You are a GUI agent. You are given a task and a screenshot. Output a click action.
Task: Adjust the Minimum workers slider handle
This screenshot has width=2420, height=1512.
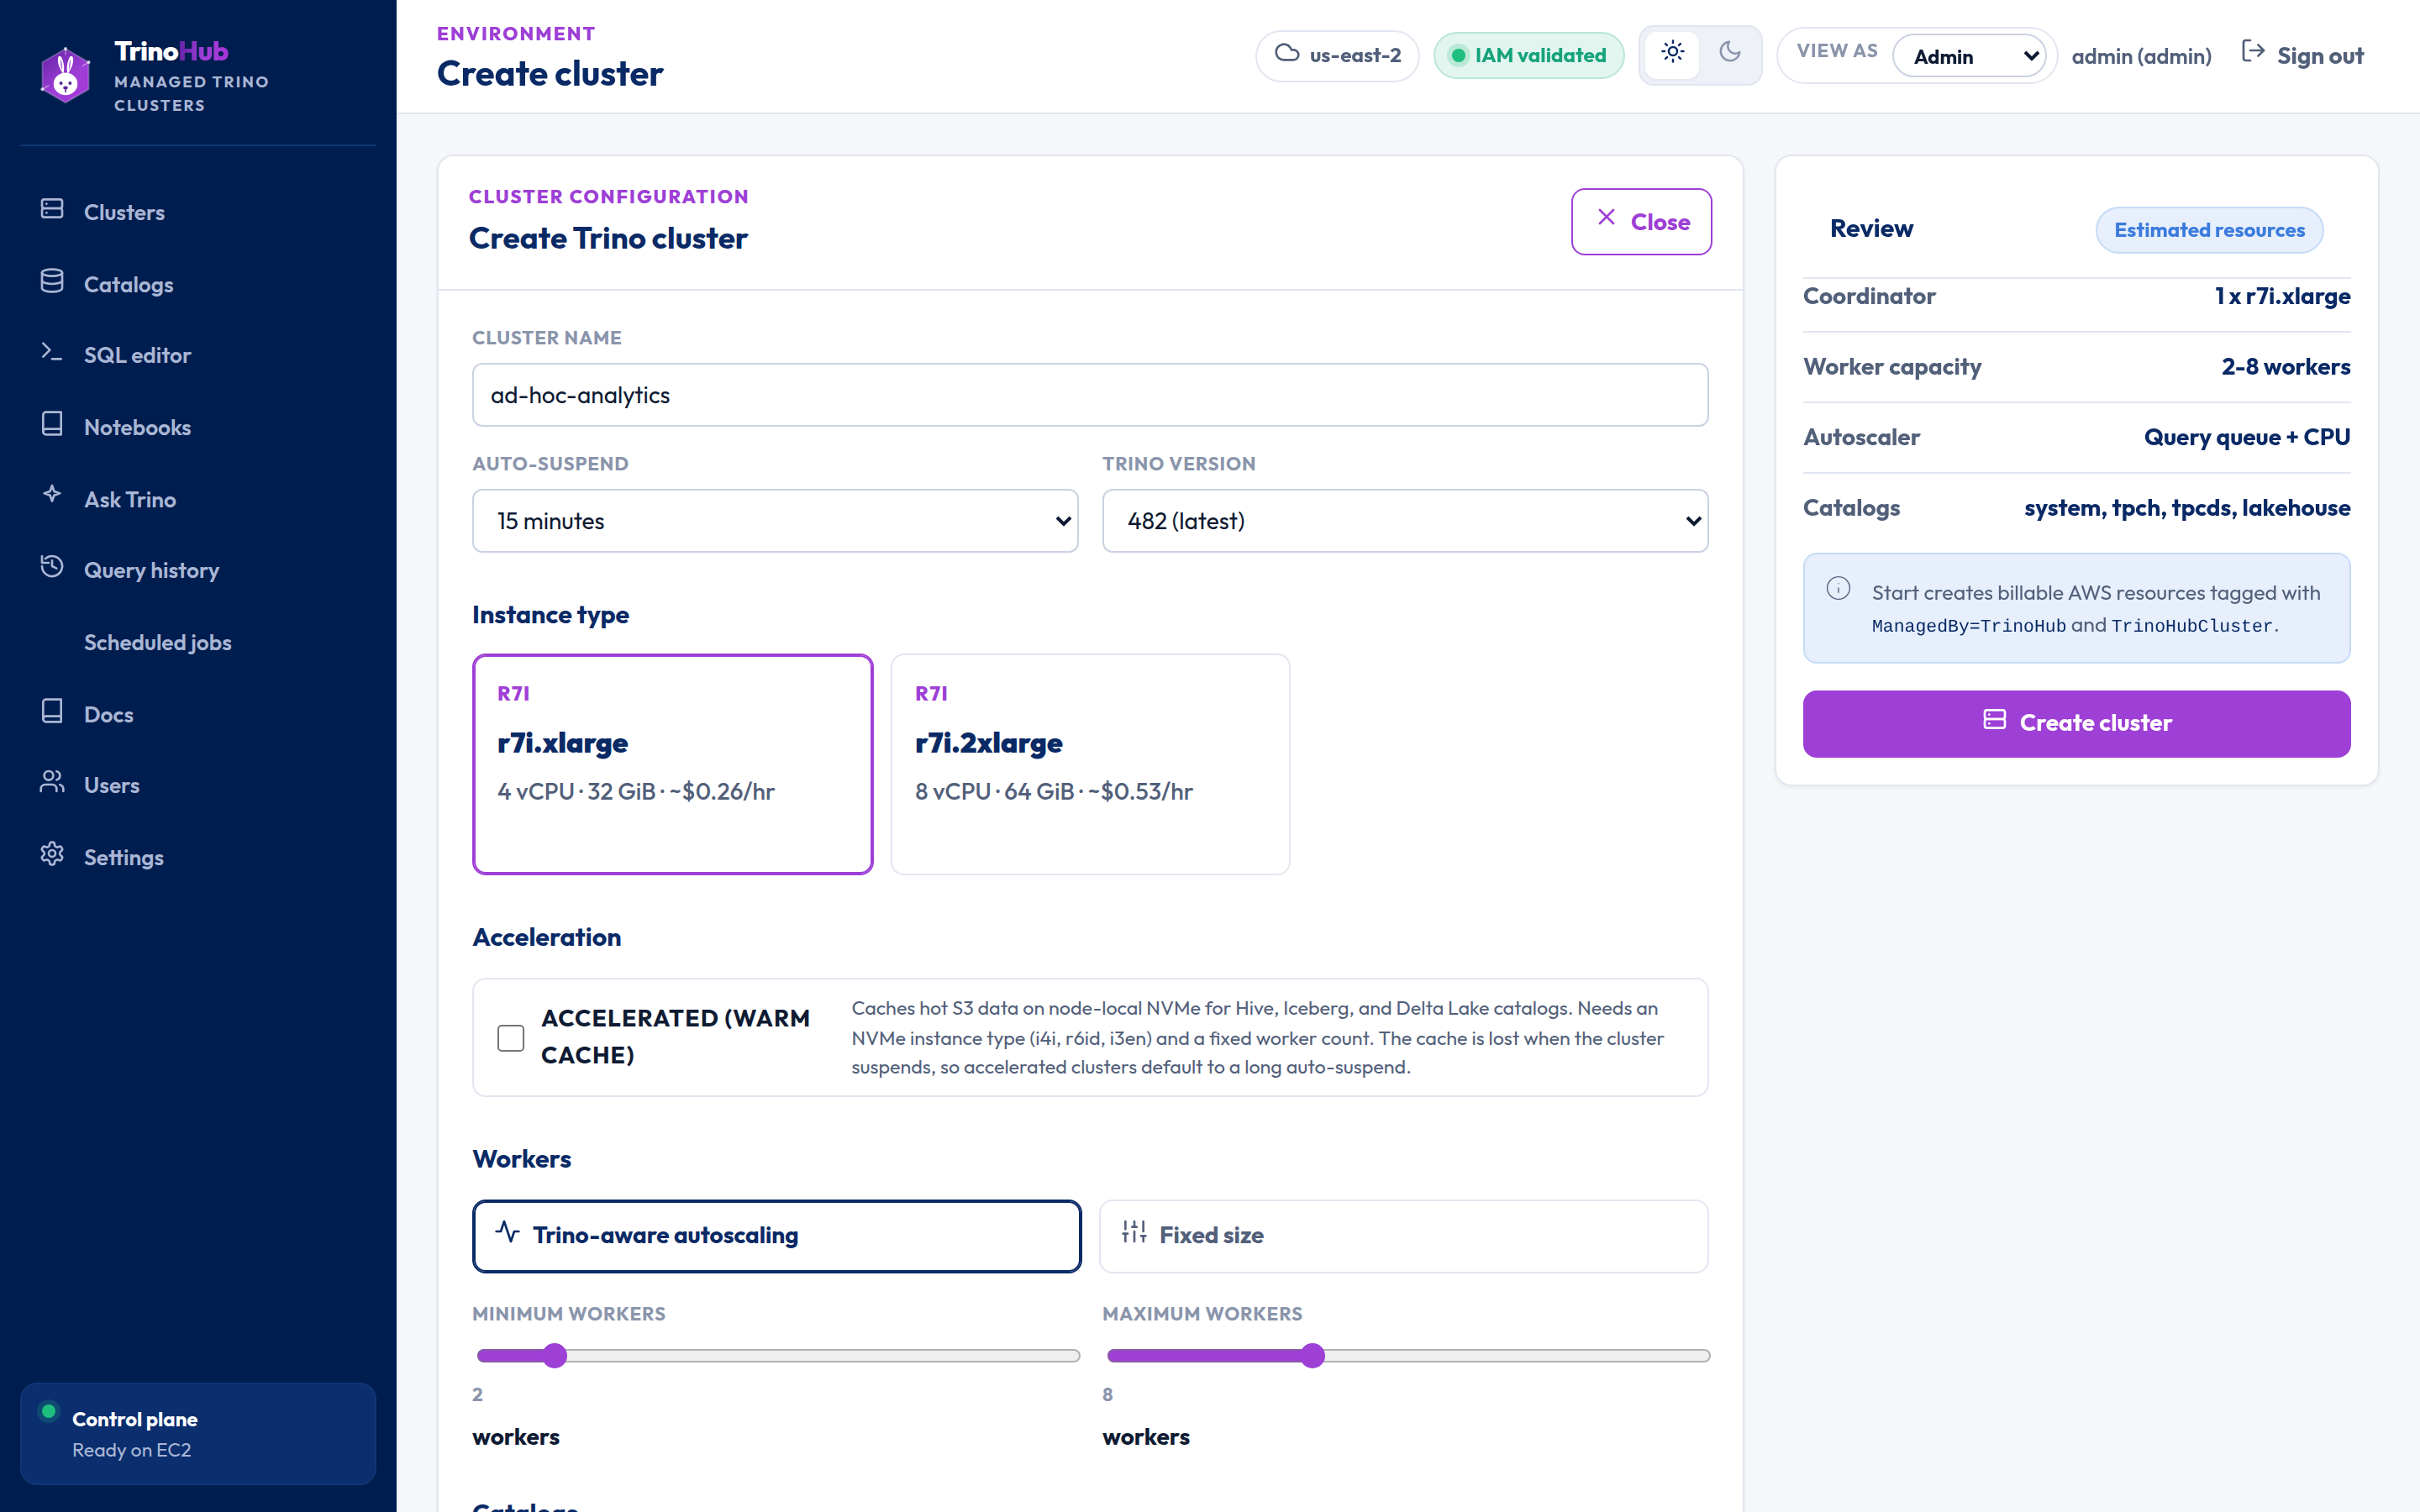tap(555, 1356)
